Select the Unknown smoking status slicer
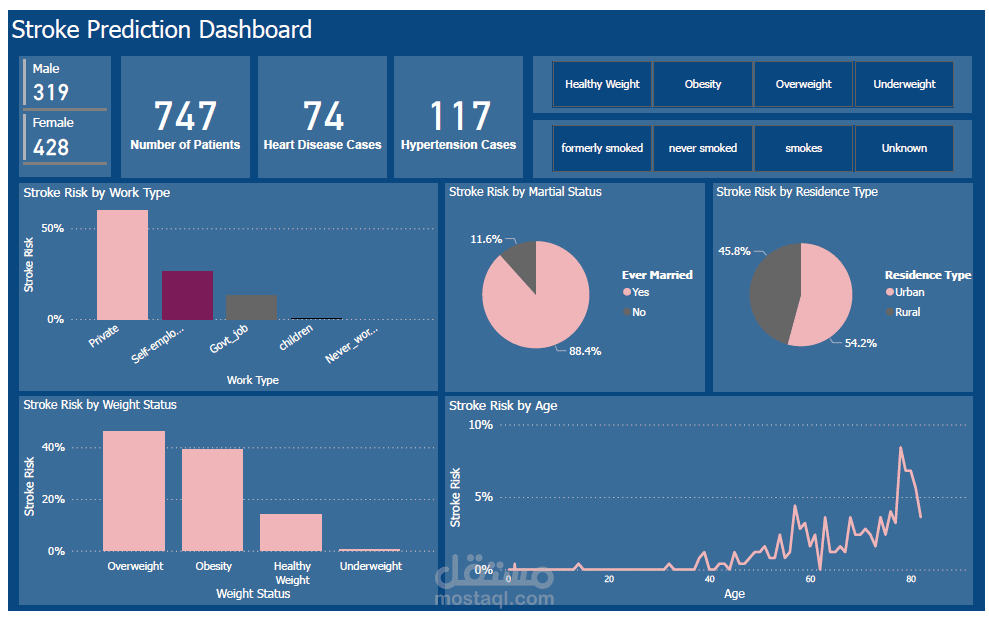Image resolution: width=989 pixels, height=621 pixels. click(x=904, y=148)
